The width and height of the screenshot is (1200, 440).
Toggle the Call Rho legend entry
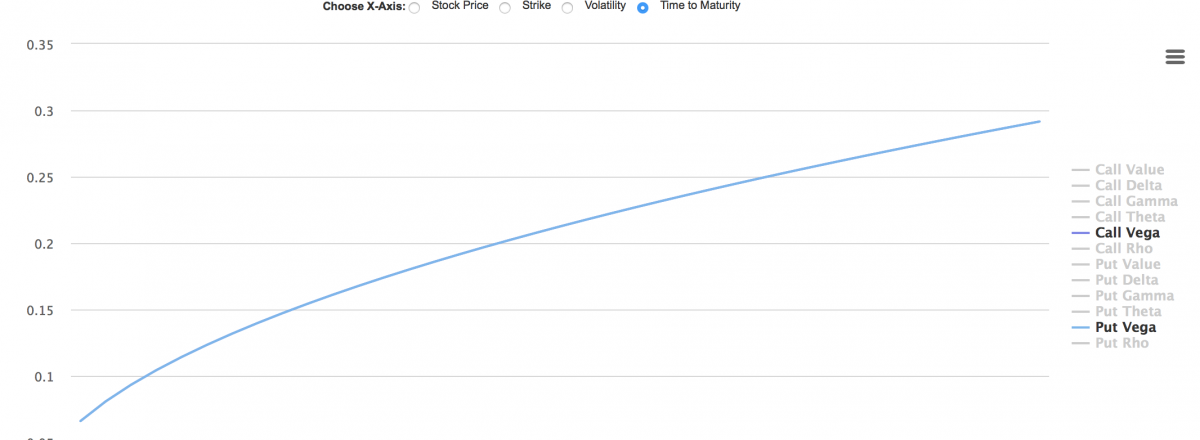click(x=1124, y=248)
